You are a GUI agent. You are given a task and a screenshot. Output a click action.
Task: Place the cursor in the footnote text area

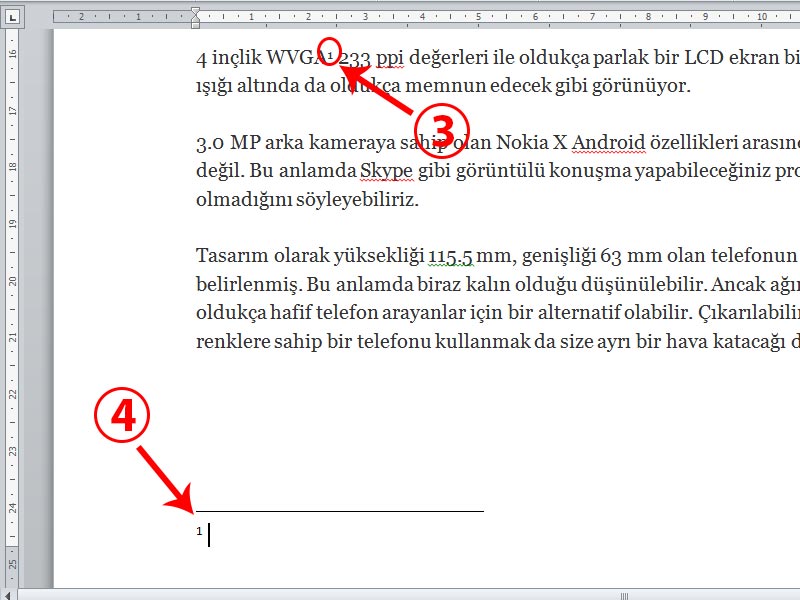[x=209, y=534]
